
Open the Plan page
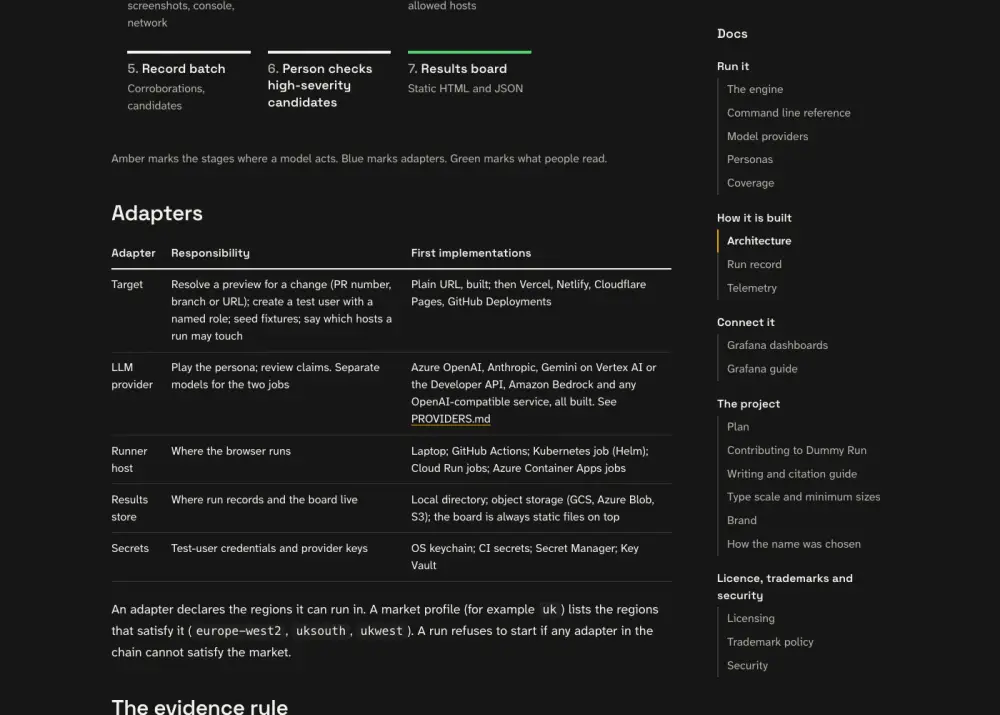[x=738, y=427]
